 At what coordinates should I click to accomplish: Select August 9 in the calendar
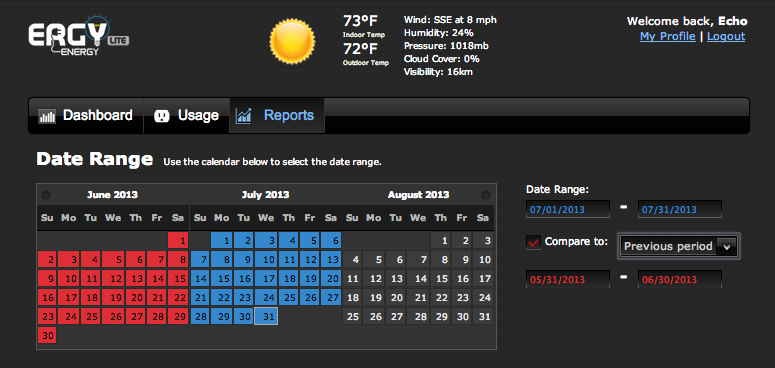coord(462,260)
